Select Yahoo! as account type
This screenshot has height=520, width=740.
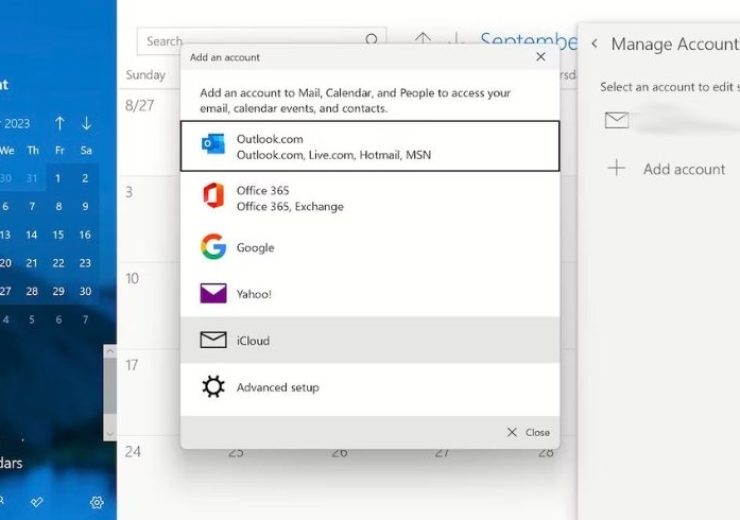(370, 294)
